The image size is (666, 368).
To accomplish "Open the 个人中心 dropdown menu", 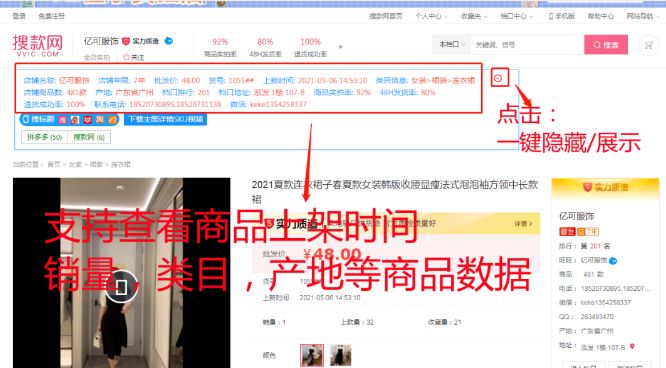I will tap(432, 16).
